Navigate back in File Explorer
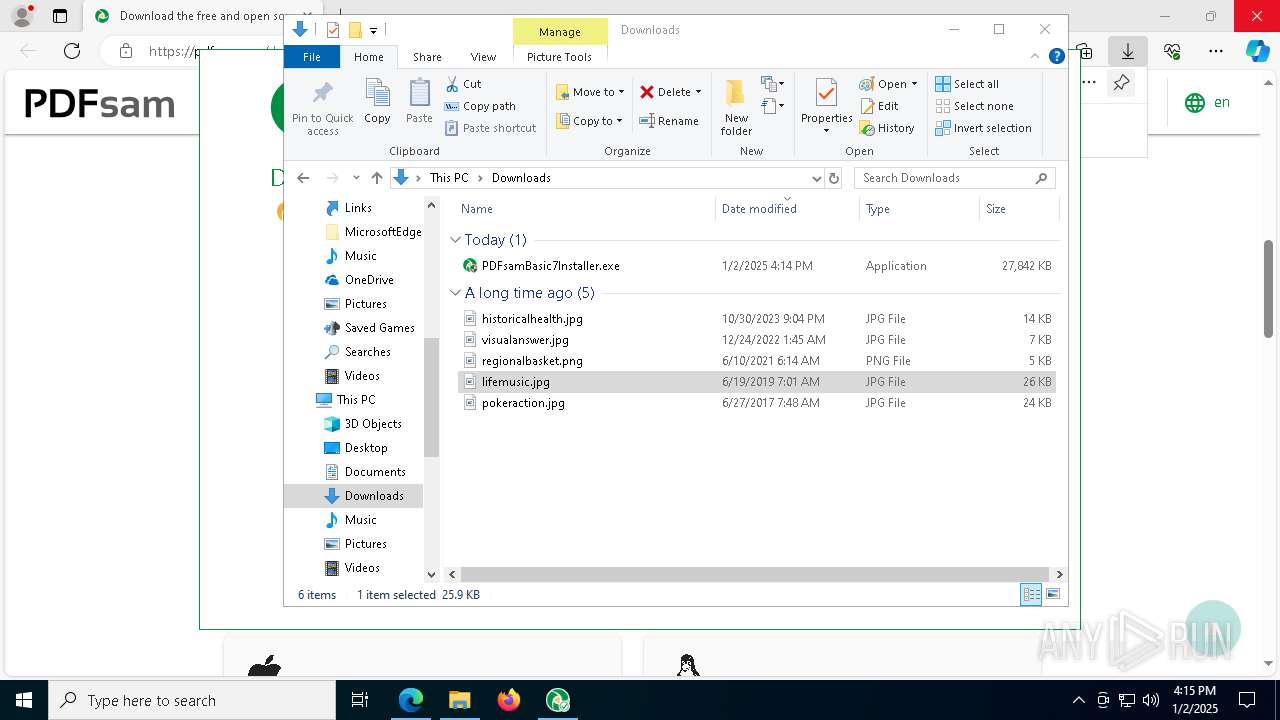 [x=303, y=178]
